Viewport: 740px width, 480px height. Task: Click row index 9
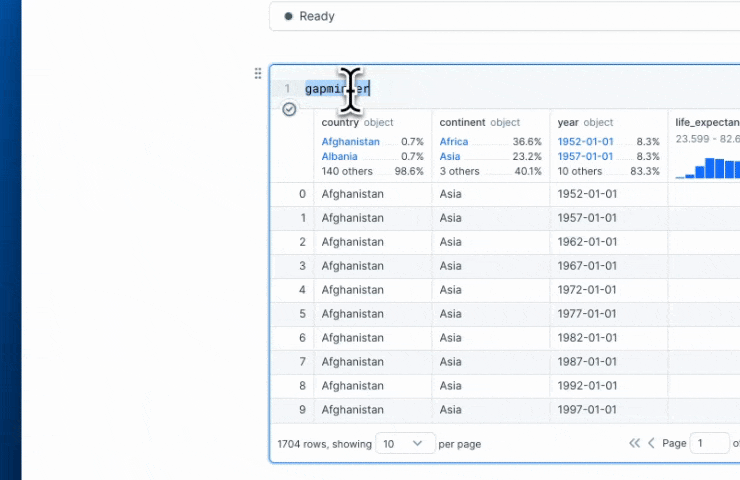click(302, 410)
